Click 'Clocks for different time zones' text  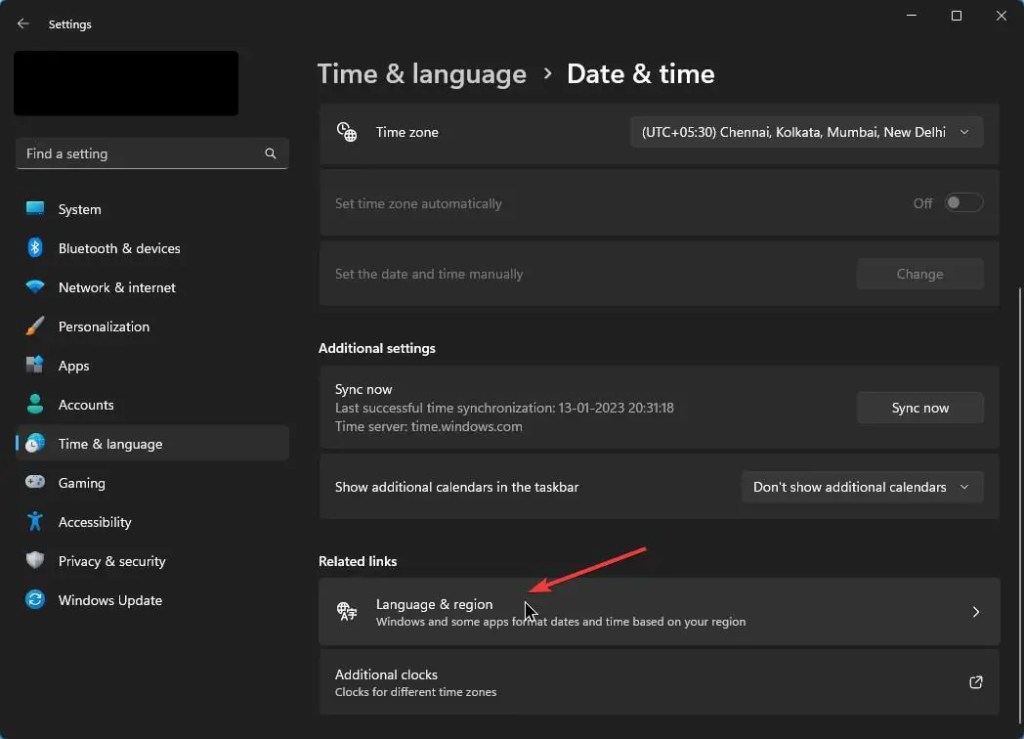point(415,692)
